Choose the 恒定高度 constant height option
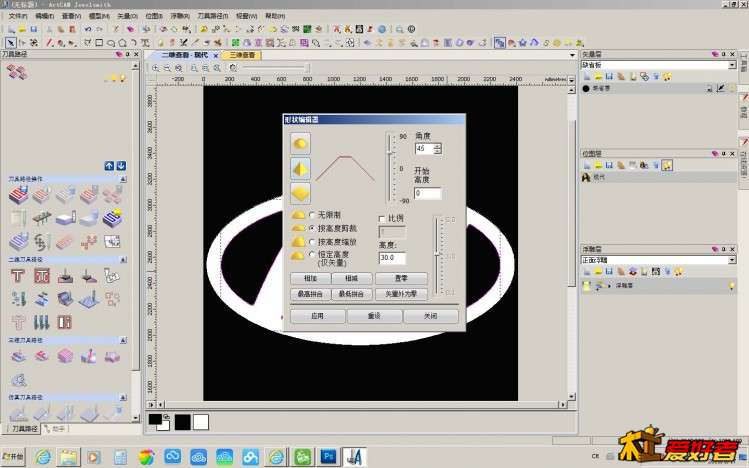This screenshot has width=749, height=468. point(312,255)
